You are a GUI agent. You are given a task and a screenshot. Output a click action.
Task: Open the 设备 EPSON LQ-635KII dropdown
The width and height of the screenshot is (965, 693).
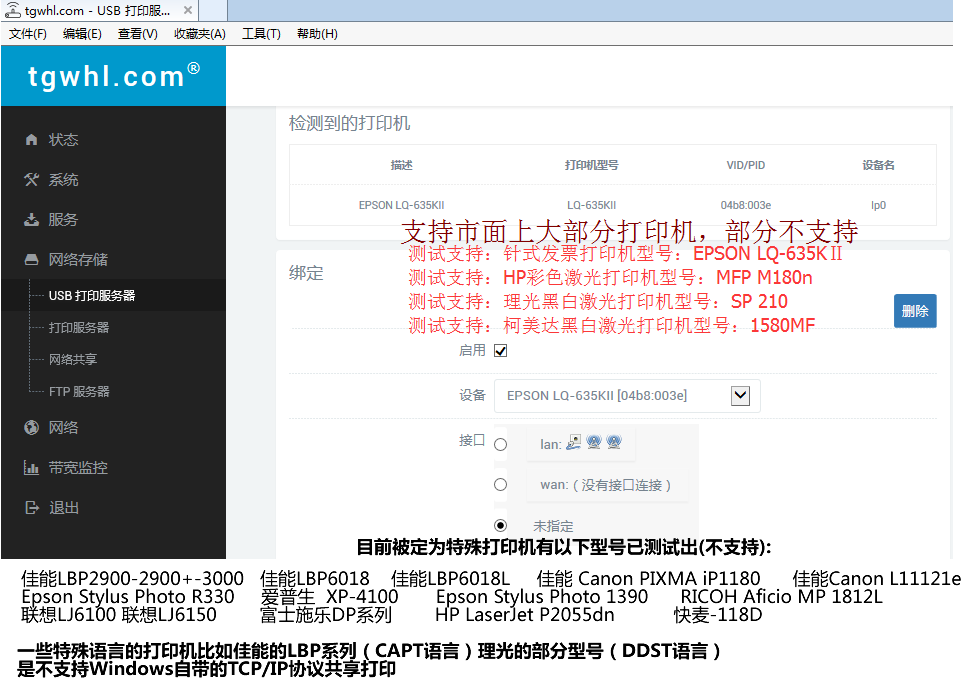tap(740, 395)
